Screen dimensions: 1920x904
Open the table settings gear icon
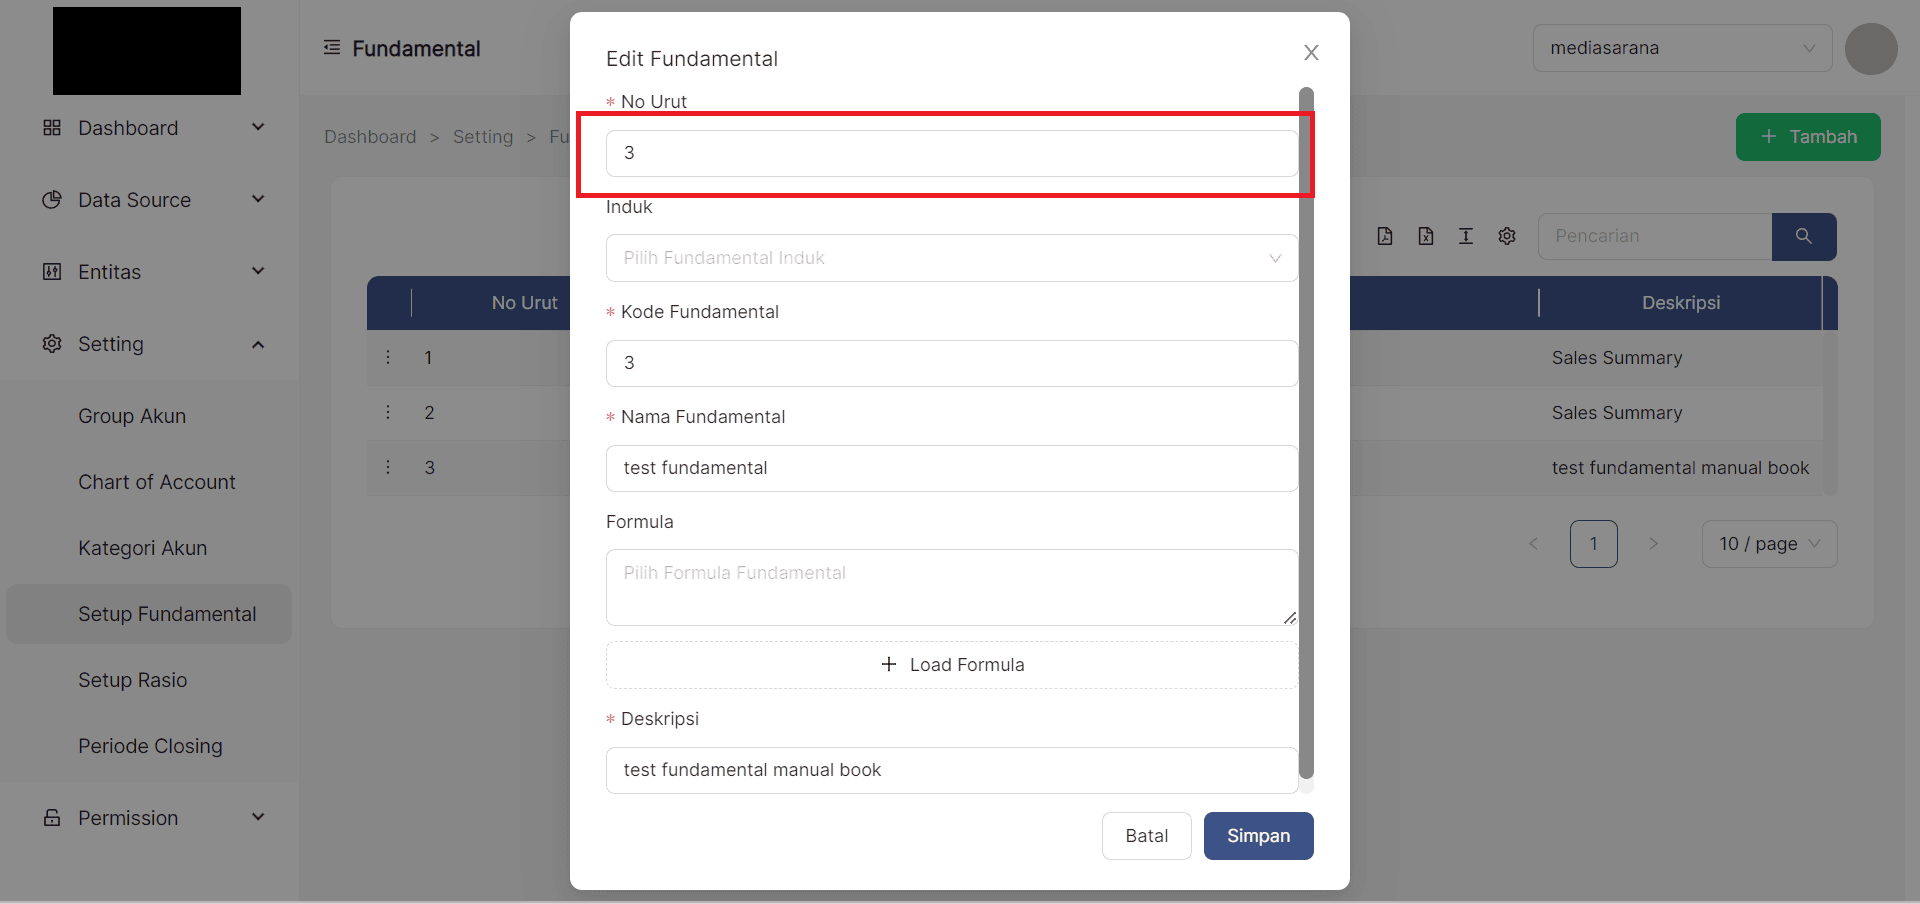pos(1506,236)
